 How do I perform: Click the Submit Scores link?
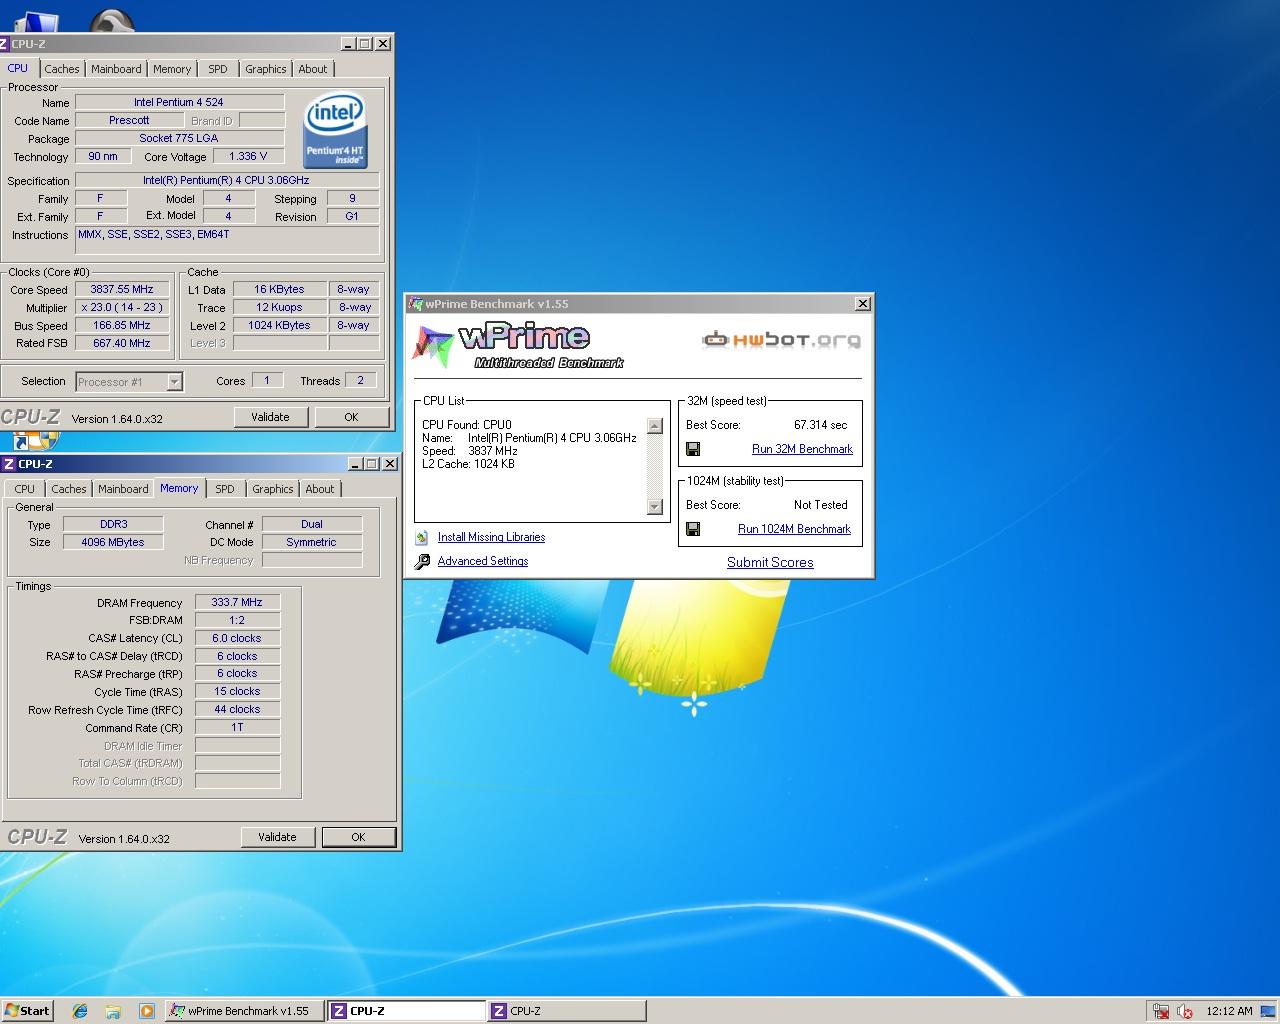[x=770, y=562]
